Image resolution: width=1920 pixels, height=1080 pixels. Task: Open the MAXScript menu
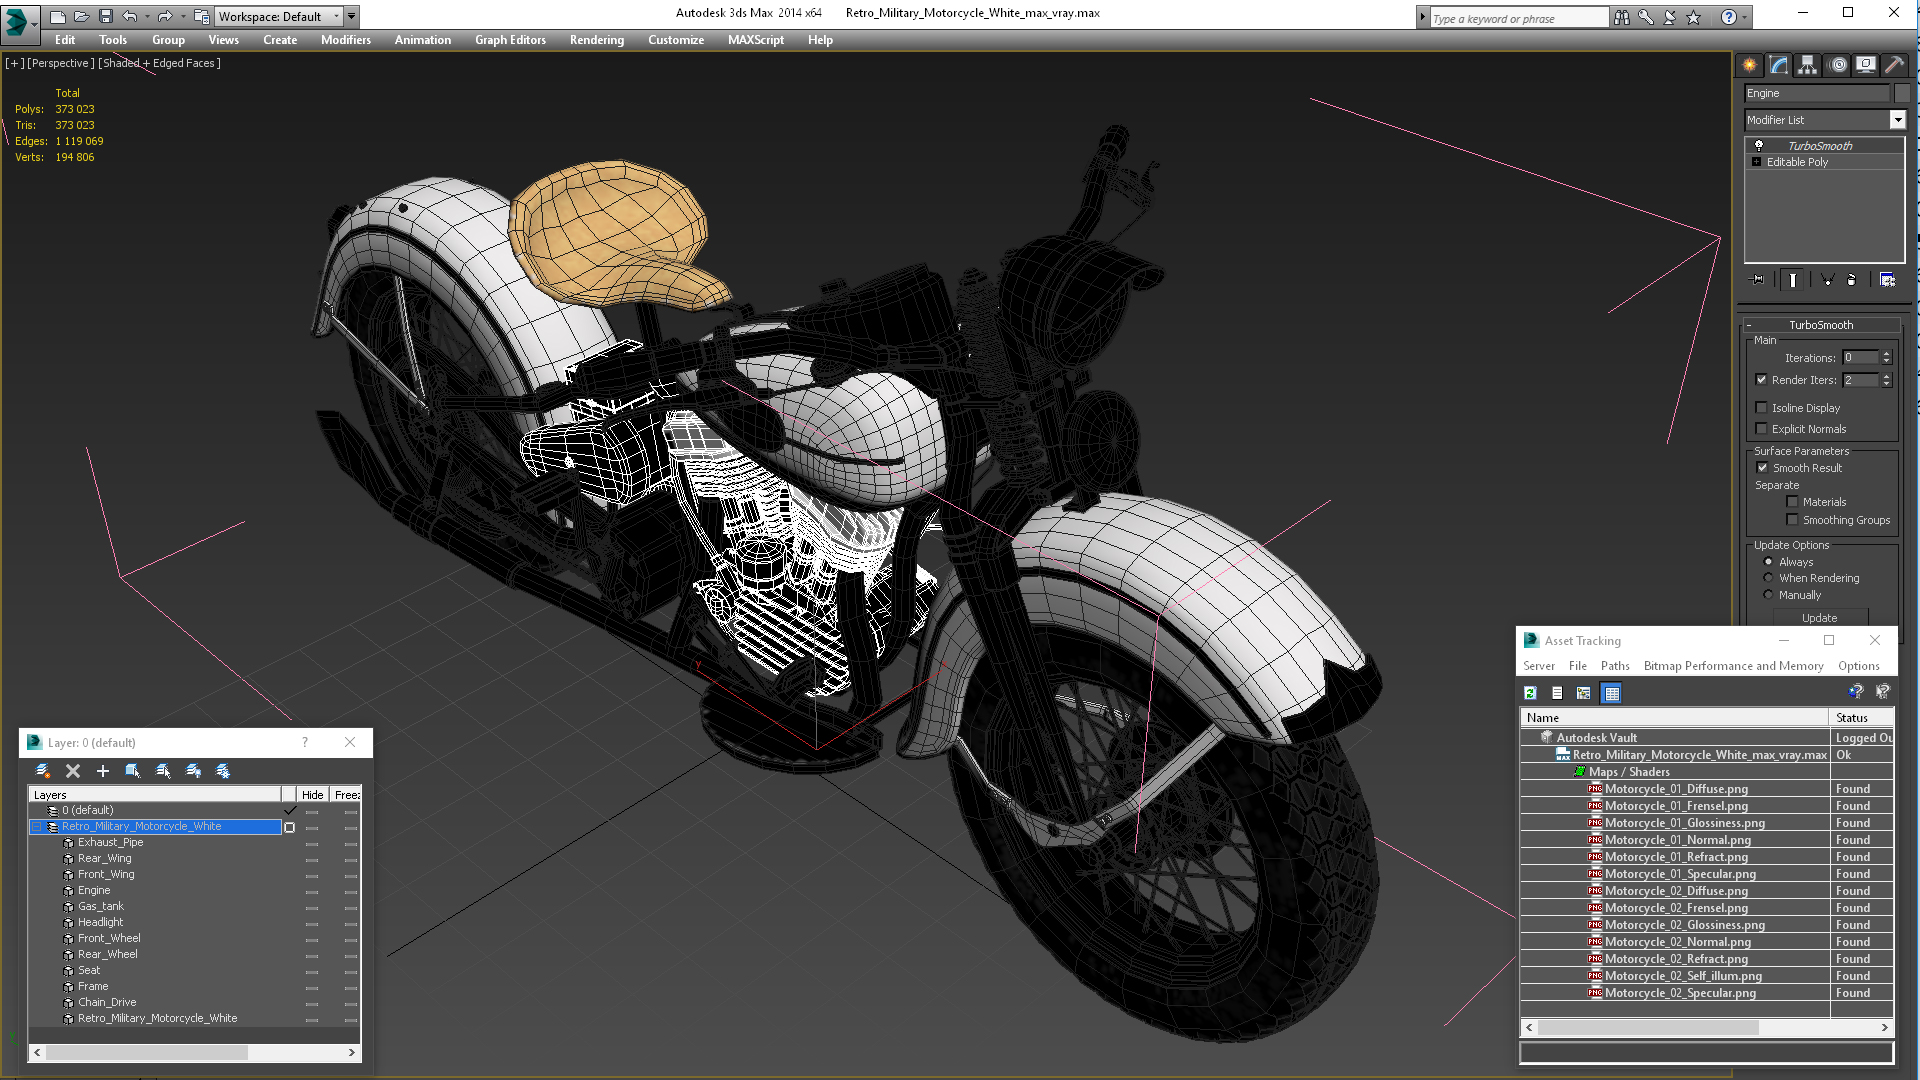(x=756, y=40)
